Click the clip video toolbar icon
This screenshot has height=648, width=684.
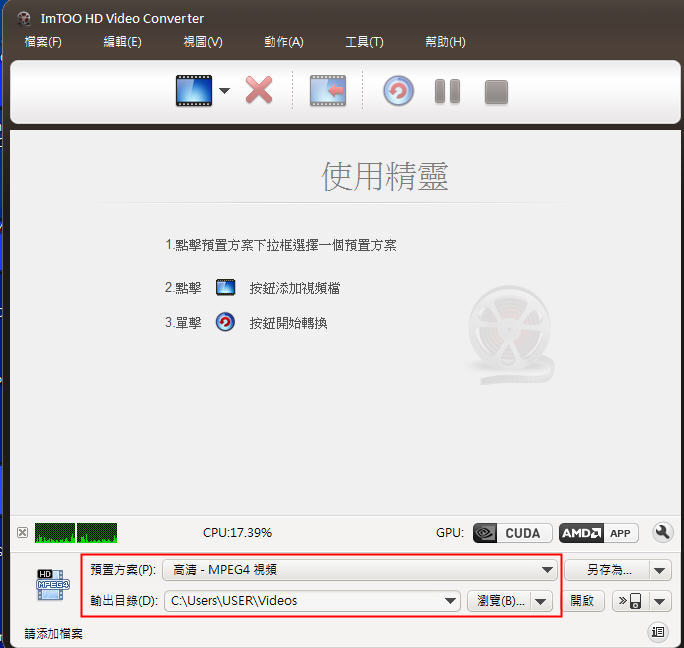tap(327, 91)
